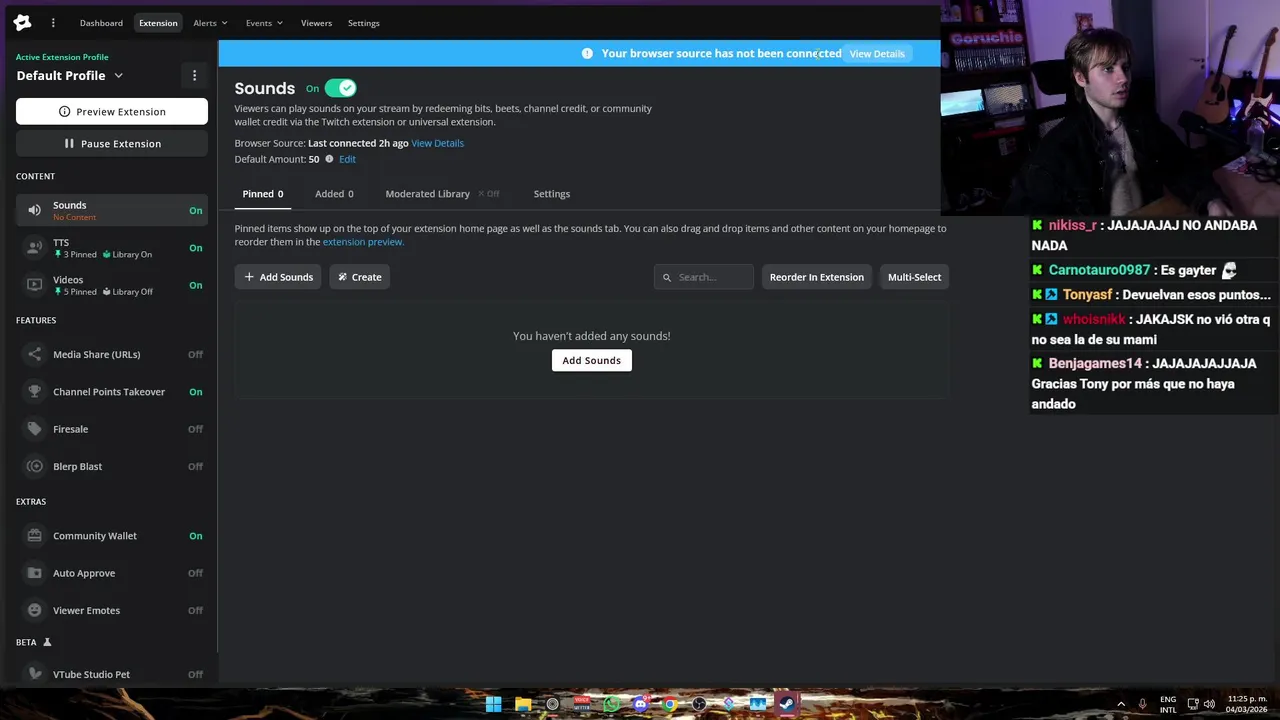Open the Alerts dropdown menu
The image size is (1280, 720).
click(x=210, y=23)
